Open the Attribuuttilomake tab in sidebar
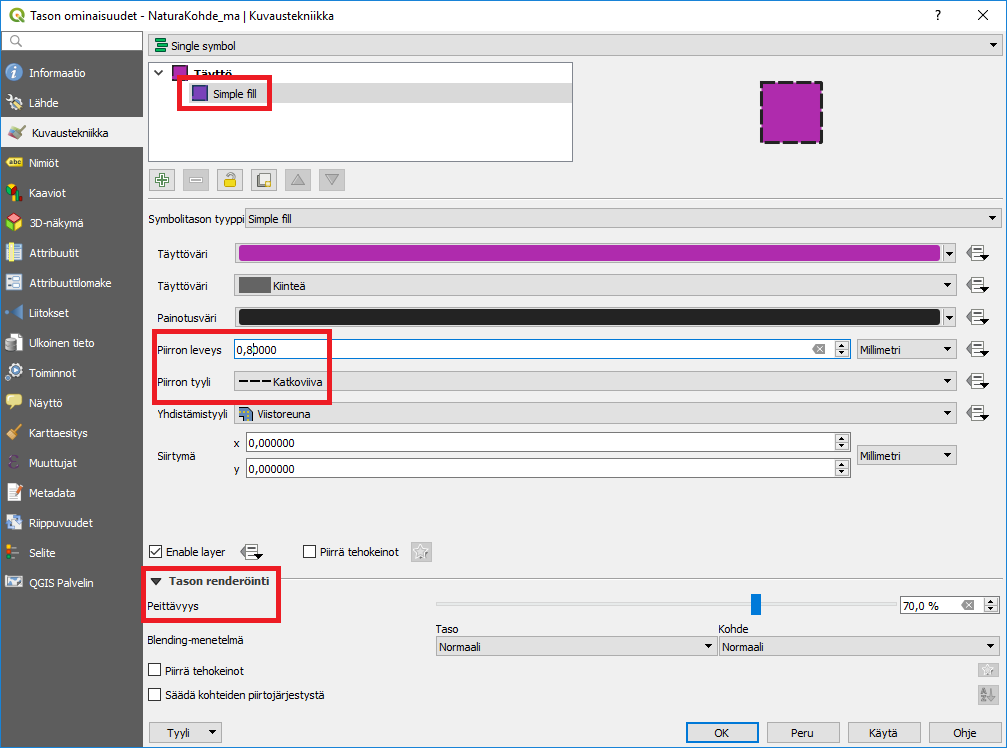 [x=69, y=282]
